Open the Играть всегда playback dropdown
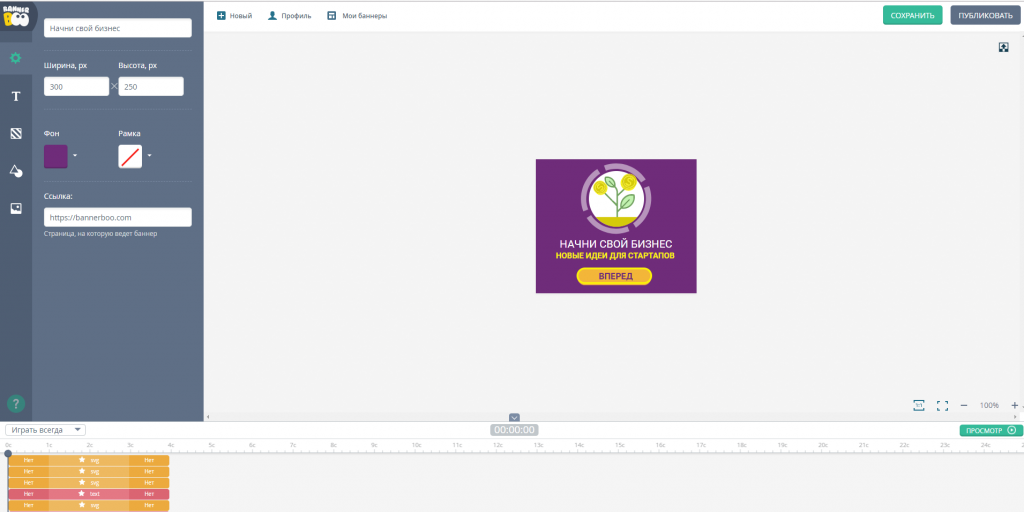This screenshot has width=1024, height=512. click(x=45, y=430)
